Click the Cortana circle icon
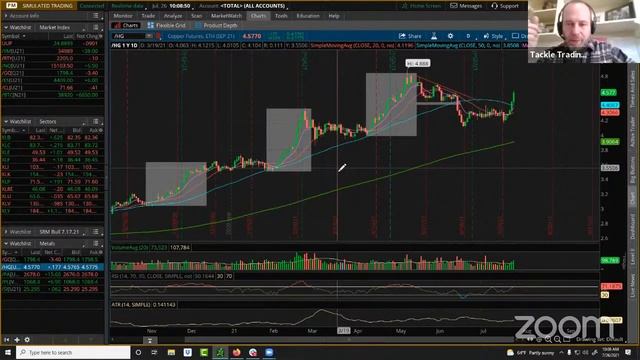Viewport: 640px width, 360px height. click(138, 352)
